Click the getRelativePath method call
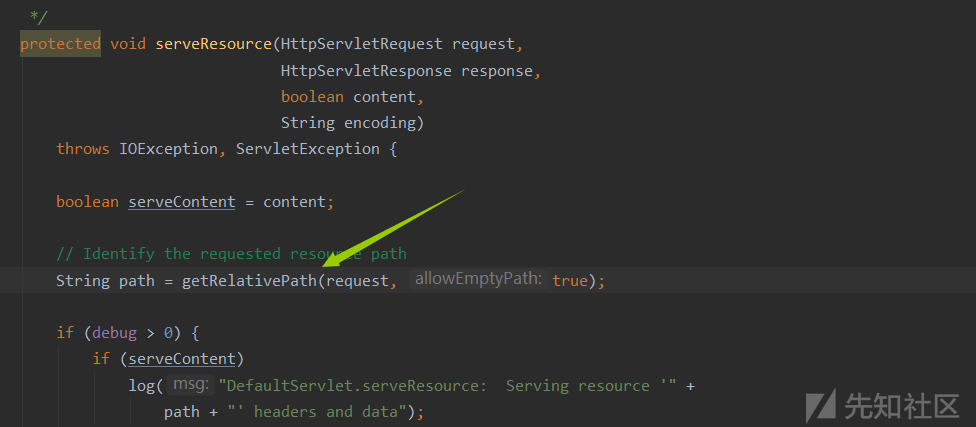Image resolution: width=976 pixels, height=427 pixels. point(248,281)
